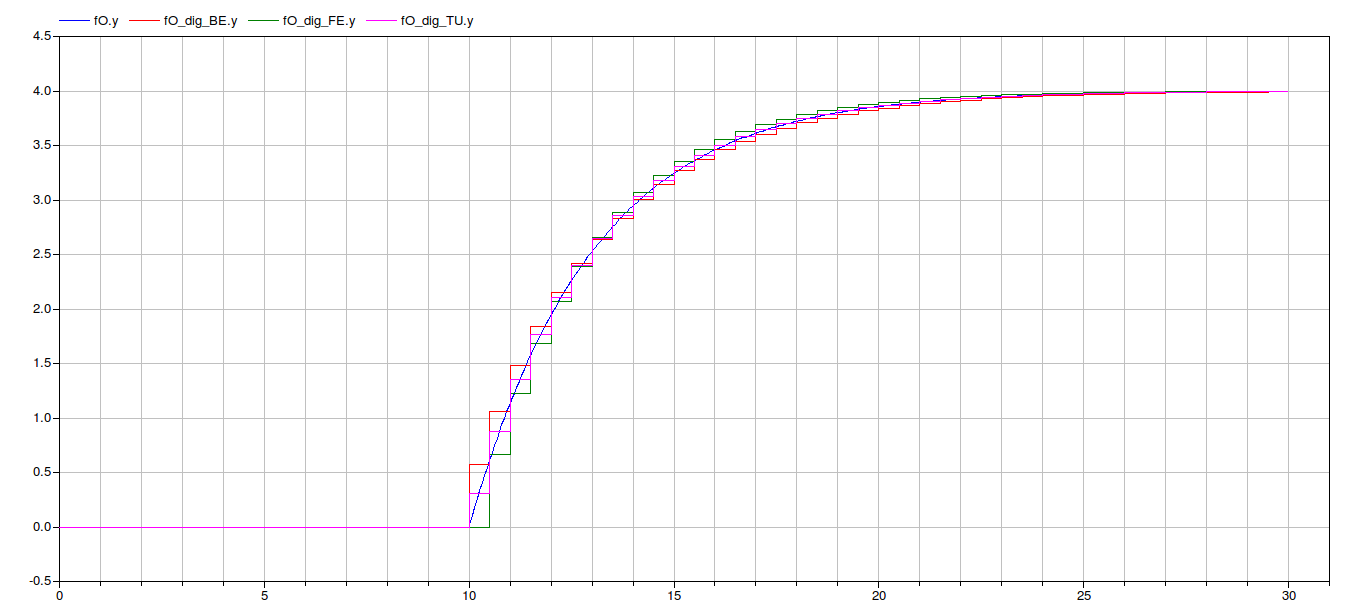Image resolution: width=1354 pixels, height=606 pixels.
Task: Click the y-axis tick label 0.0
Action: (43, 527)
